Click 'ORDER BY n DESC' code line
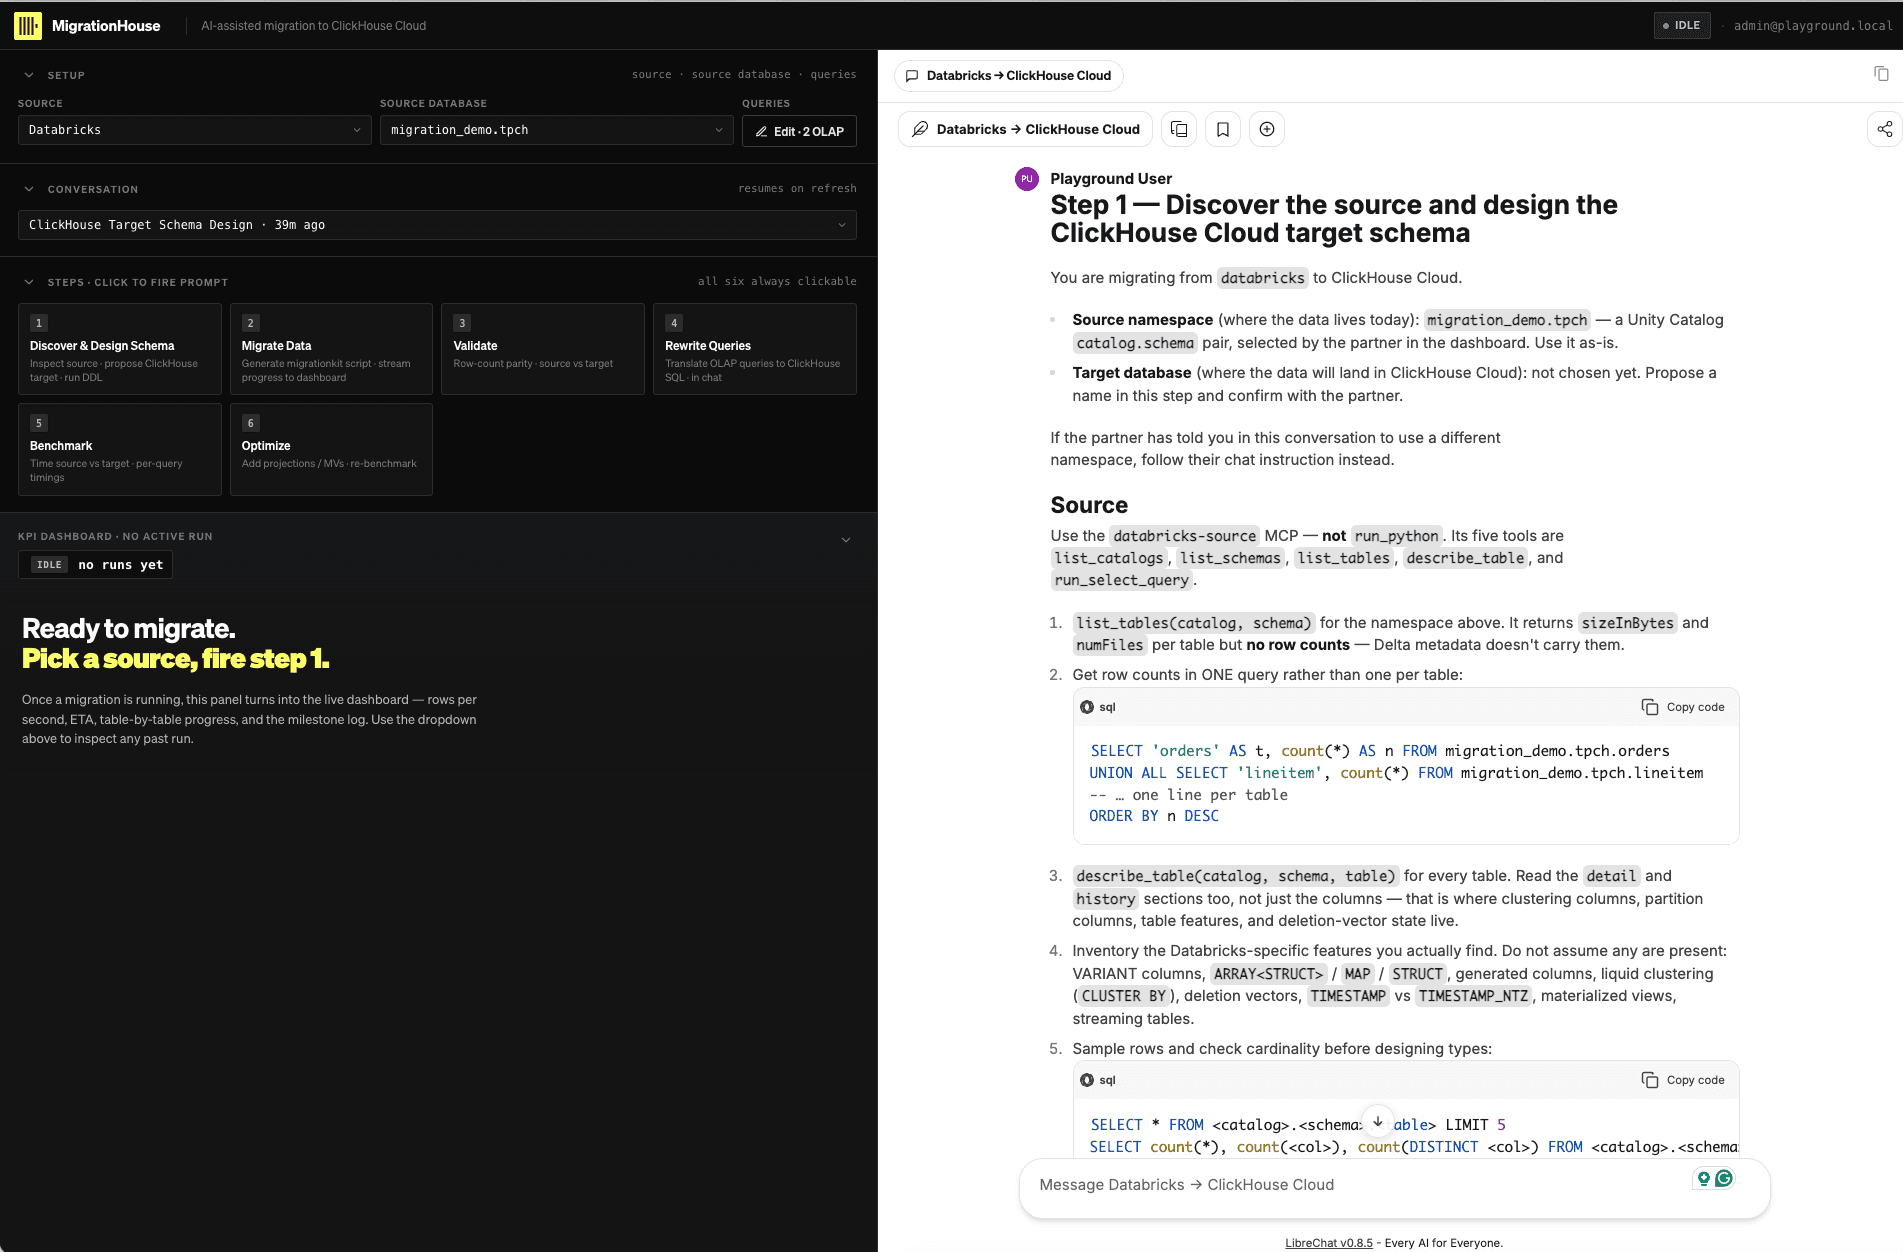Image resolution: width=1903 pixels, height=1252 pixels. (x=1153, y=816)
